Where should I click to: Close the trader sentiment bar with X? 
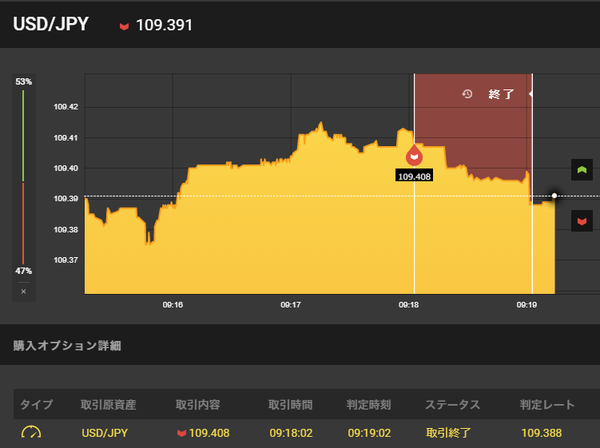(24, 292)
